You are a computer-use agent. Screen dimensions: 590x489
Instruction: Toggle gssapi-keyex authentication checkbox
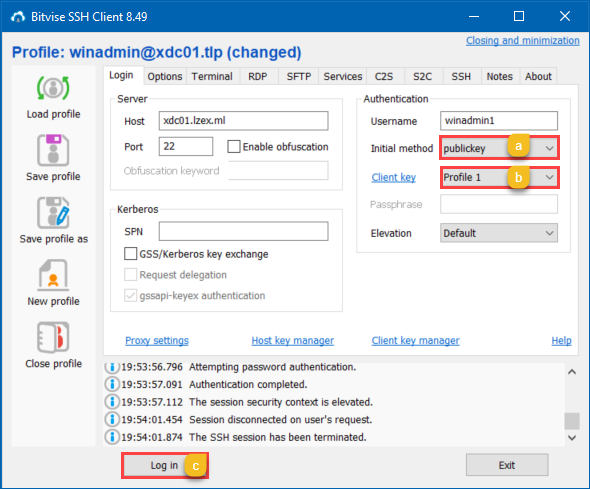(131, 295)
